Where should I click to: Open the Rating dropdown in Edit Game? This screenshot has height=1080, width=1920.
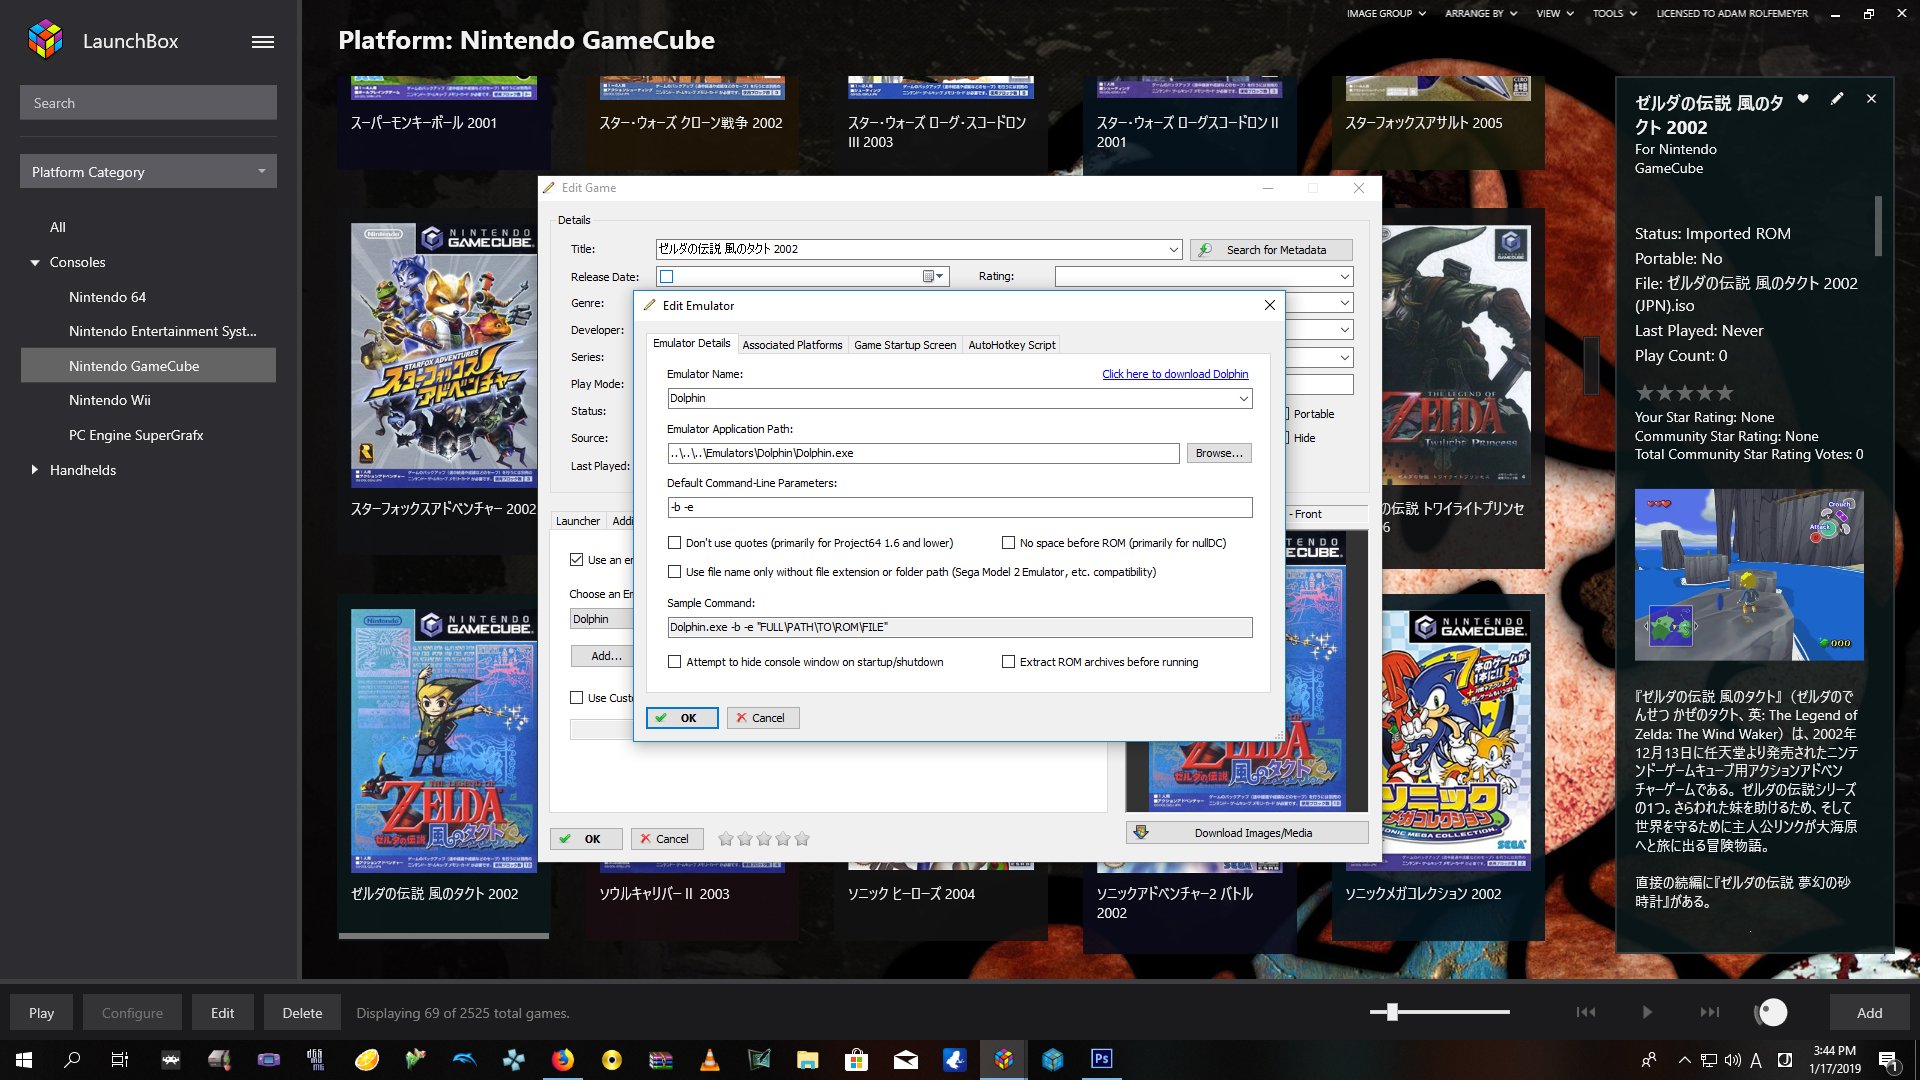pyautogui.click(x=1344, y=276)
